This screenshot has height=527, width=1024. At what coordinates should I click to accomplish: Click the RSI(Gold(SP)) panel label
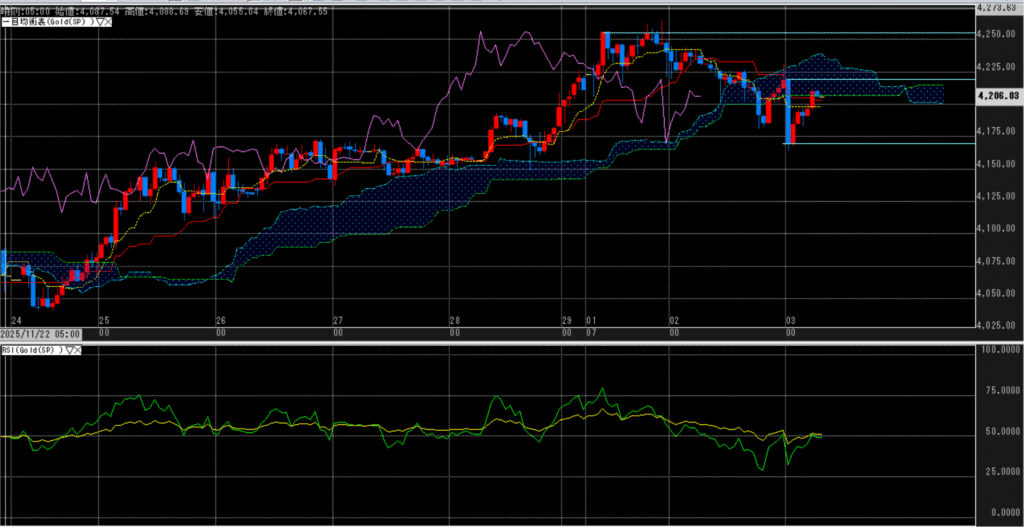[x=32, y=351]
